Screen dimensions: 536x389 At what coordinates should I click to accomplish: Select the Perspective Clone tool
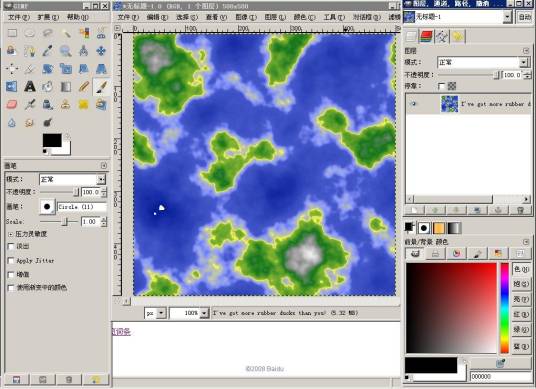(x=101, y=104)
